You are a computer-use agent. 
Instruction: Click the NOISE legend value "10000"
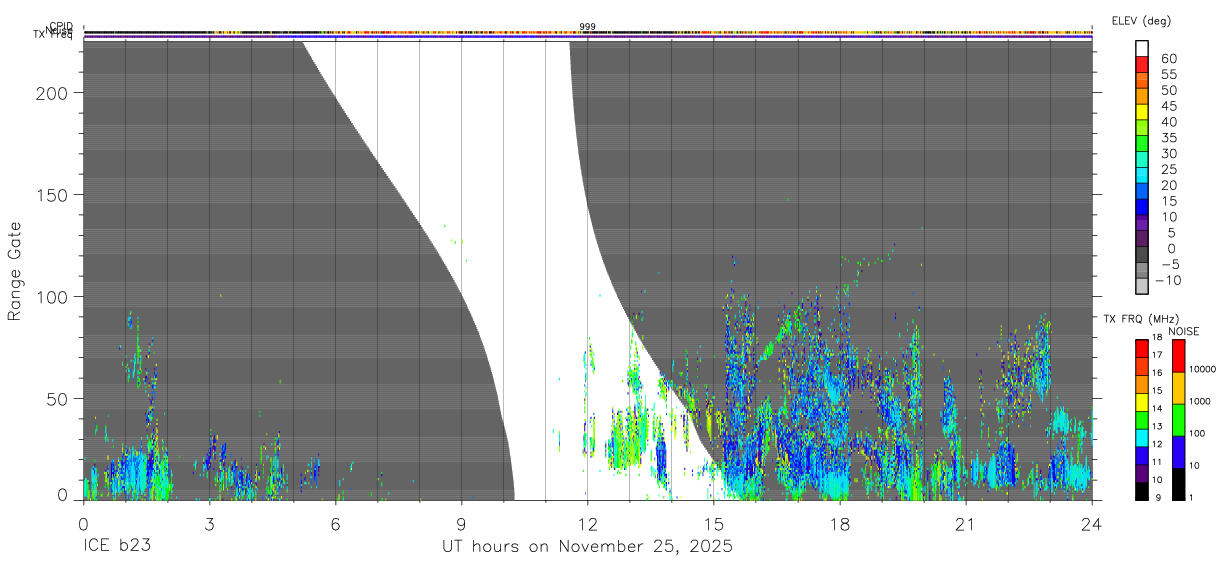coord(1202,369)
